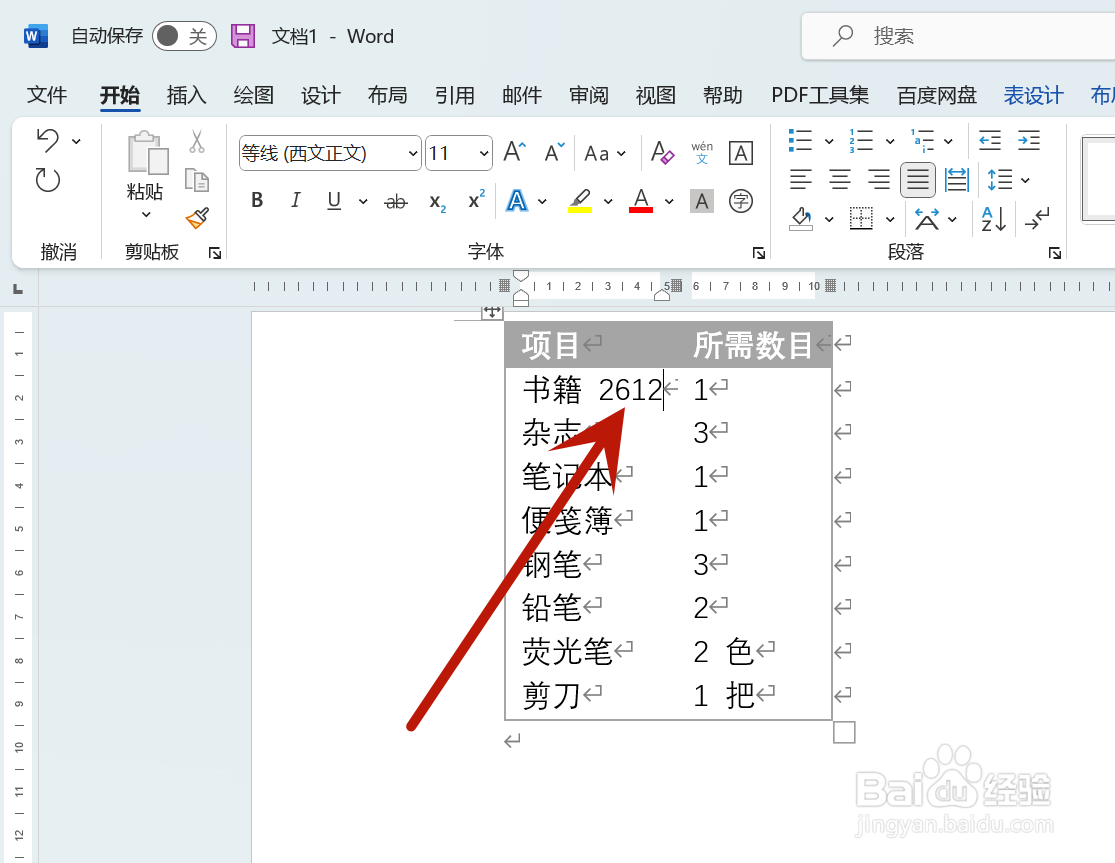Sort table content A to Z

click(x=993, y=219)
